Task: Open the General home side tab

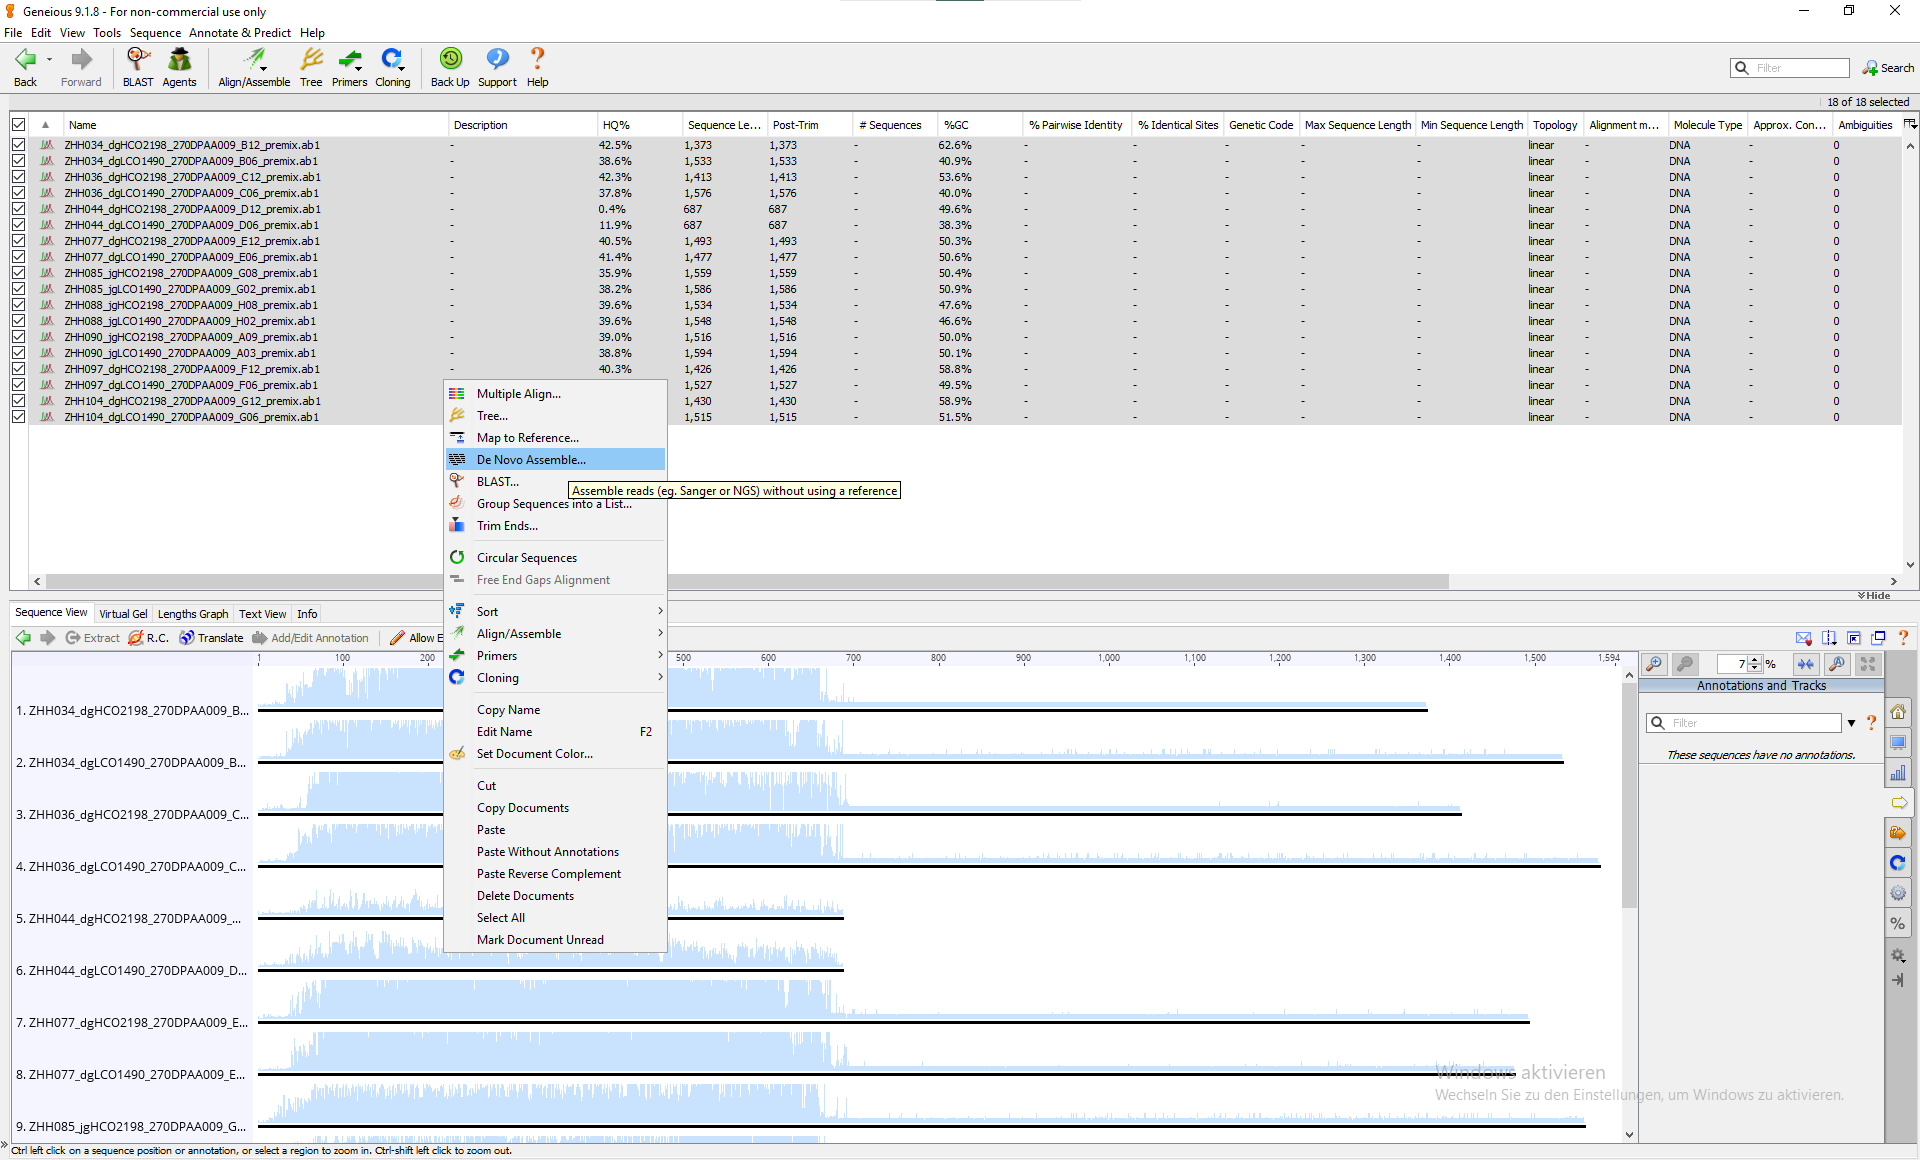Action: click(x=1897, y=712)
